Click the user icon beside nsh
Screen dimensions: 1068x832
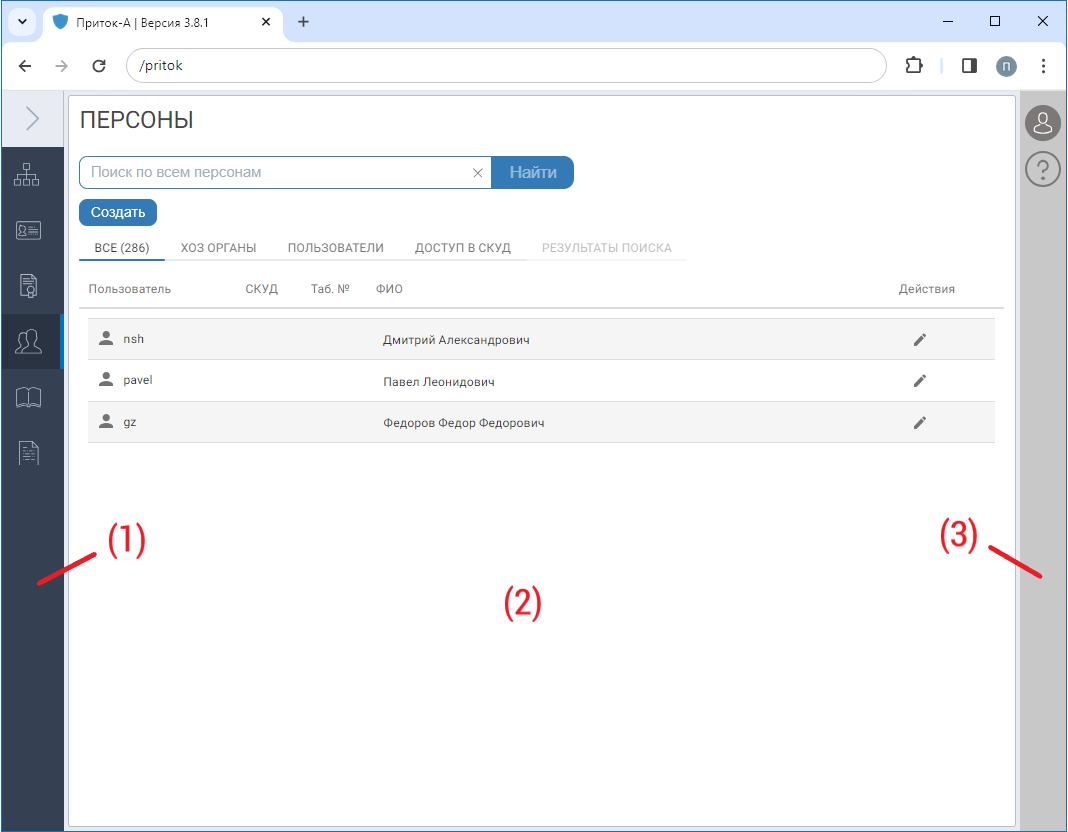coord(106,338)
